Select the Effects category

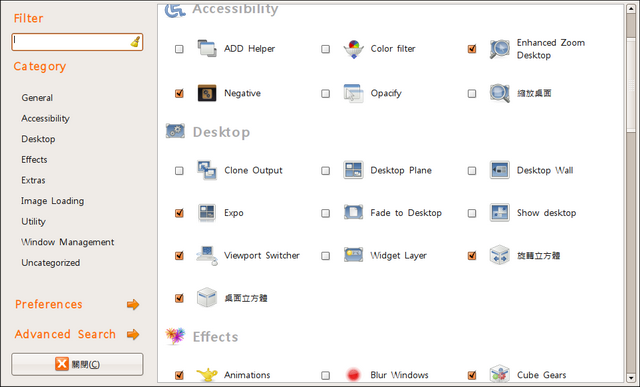pos(34,160)
